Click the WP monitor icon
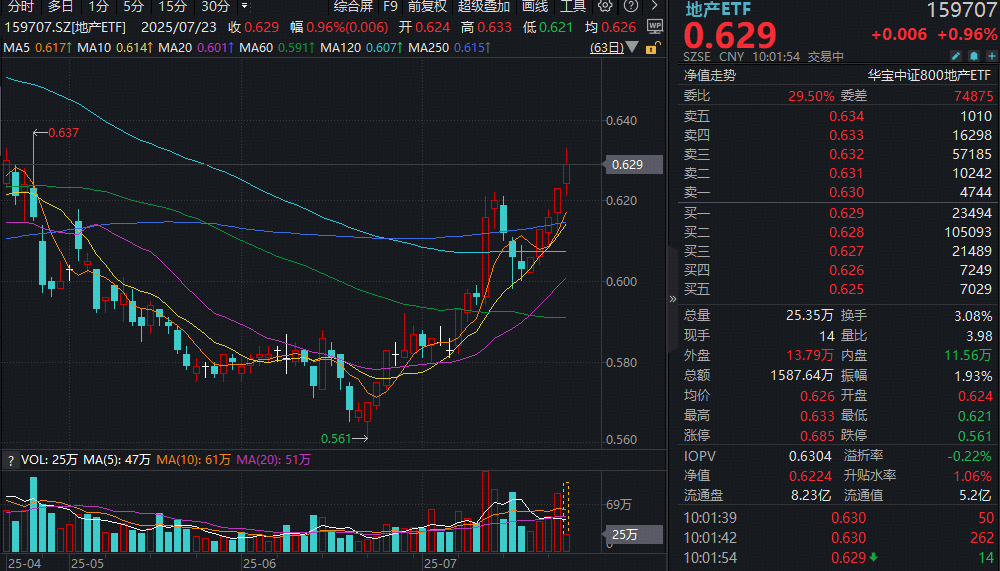The width and height of the screenshot is (1000, 571). tap(655, 27)
